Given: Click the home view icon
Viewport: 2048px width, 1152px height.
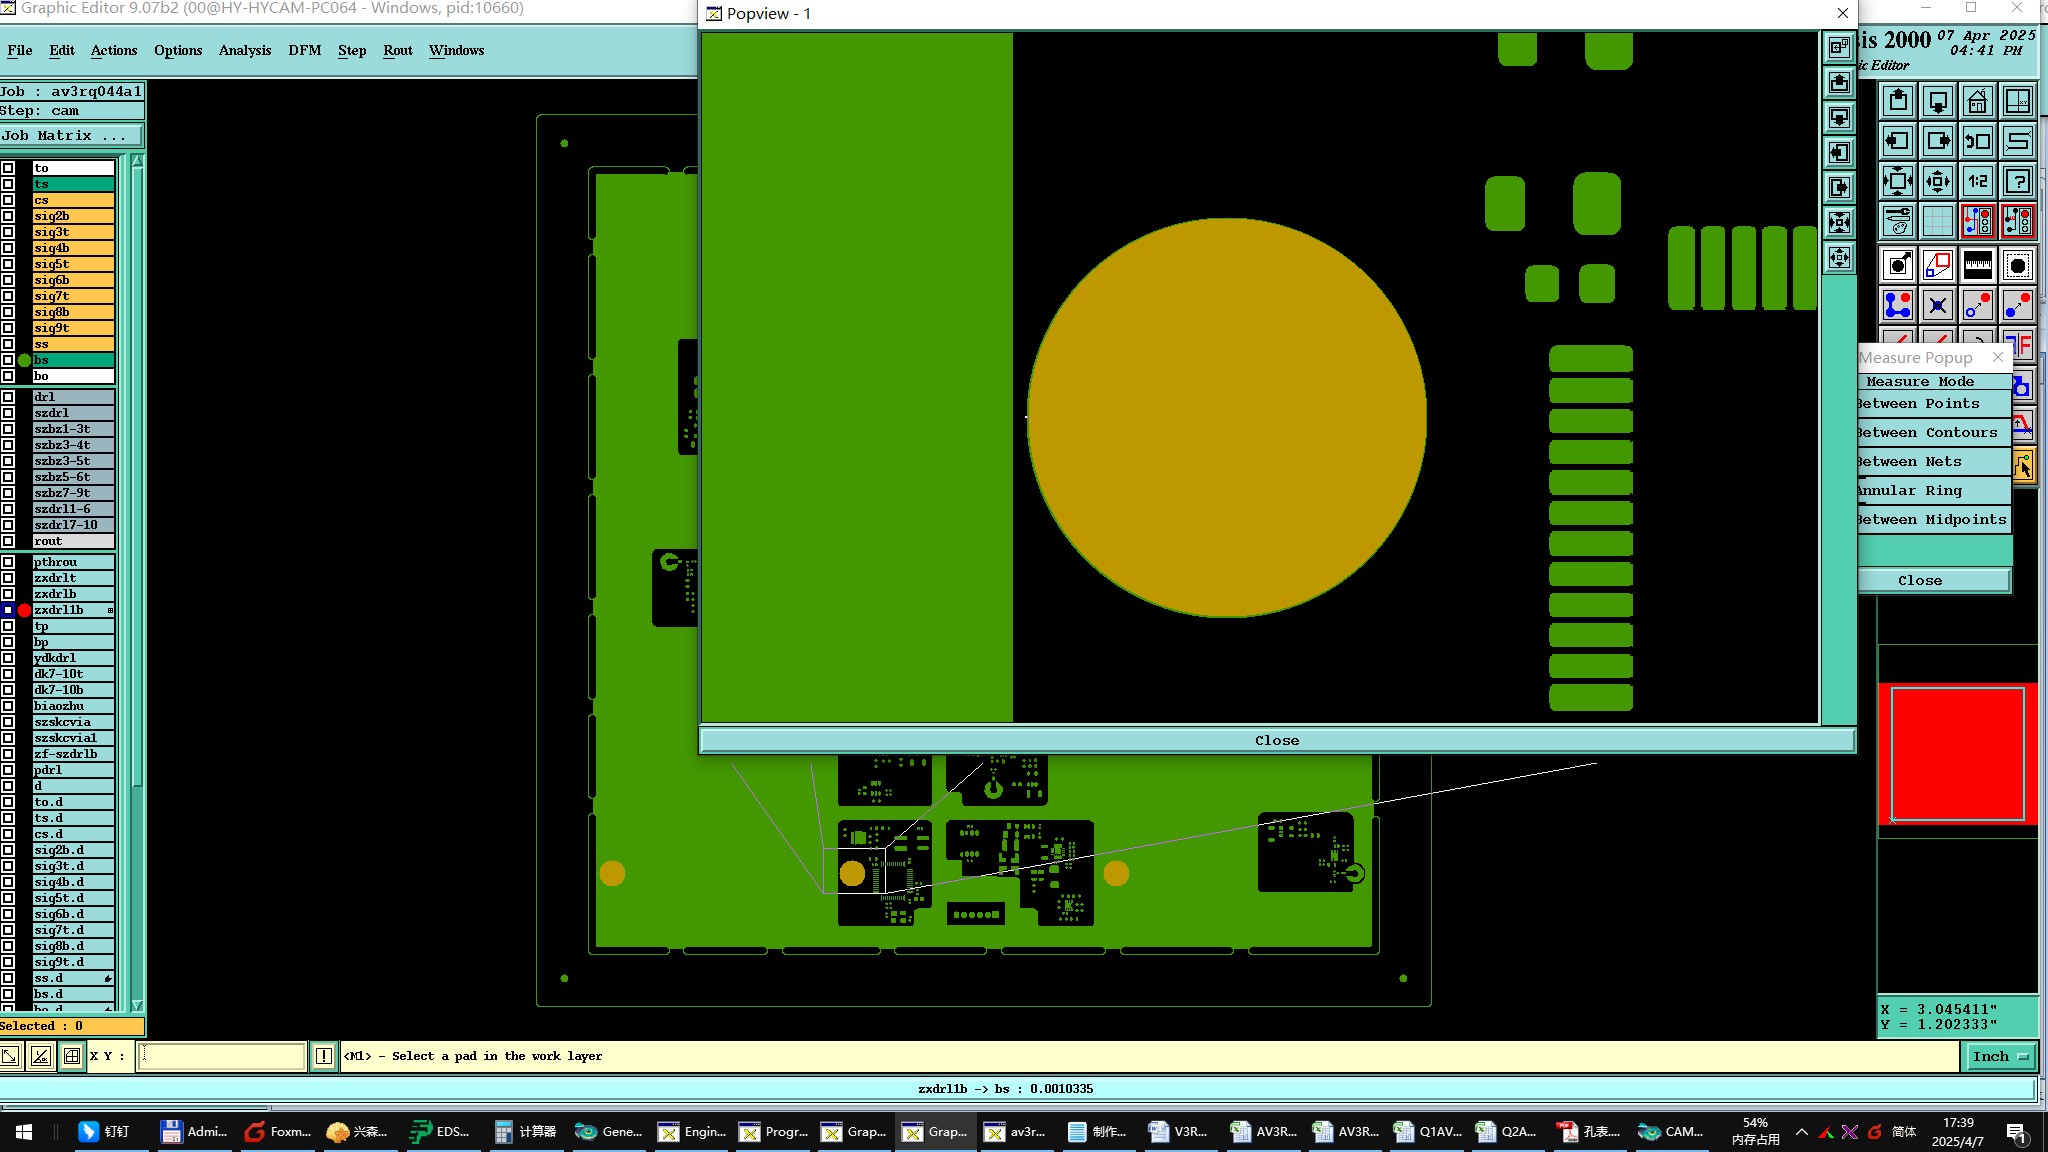Looking at the screenshot, I should click(x=1977, y=101).
